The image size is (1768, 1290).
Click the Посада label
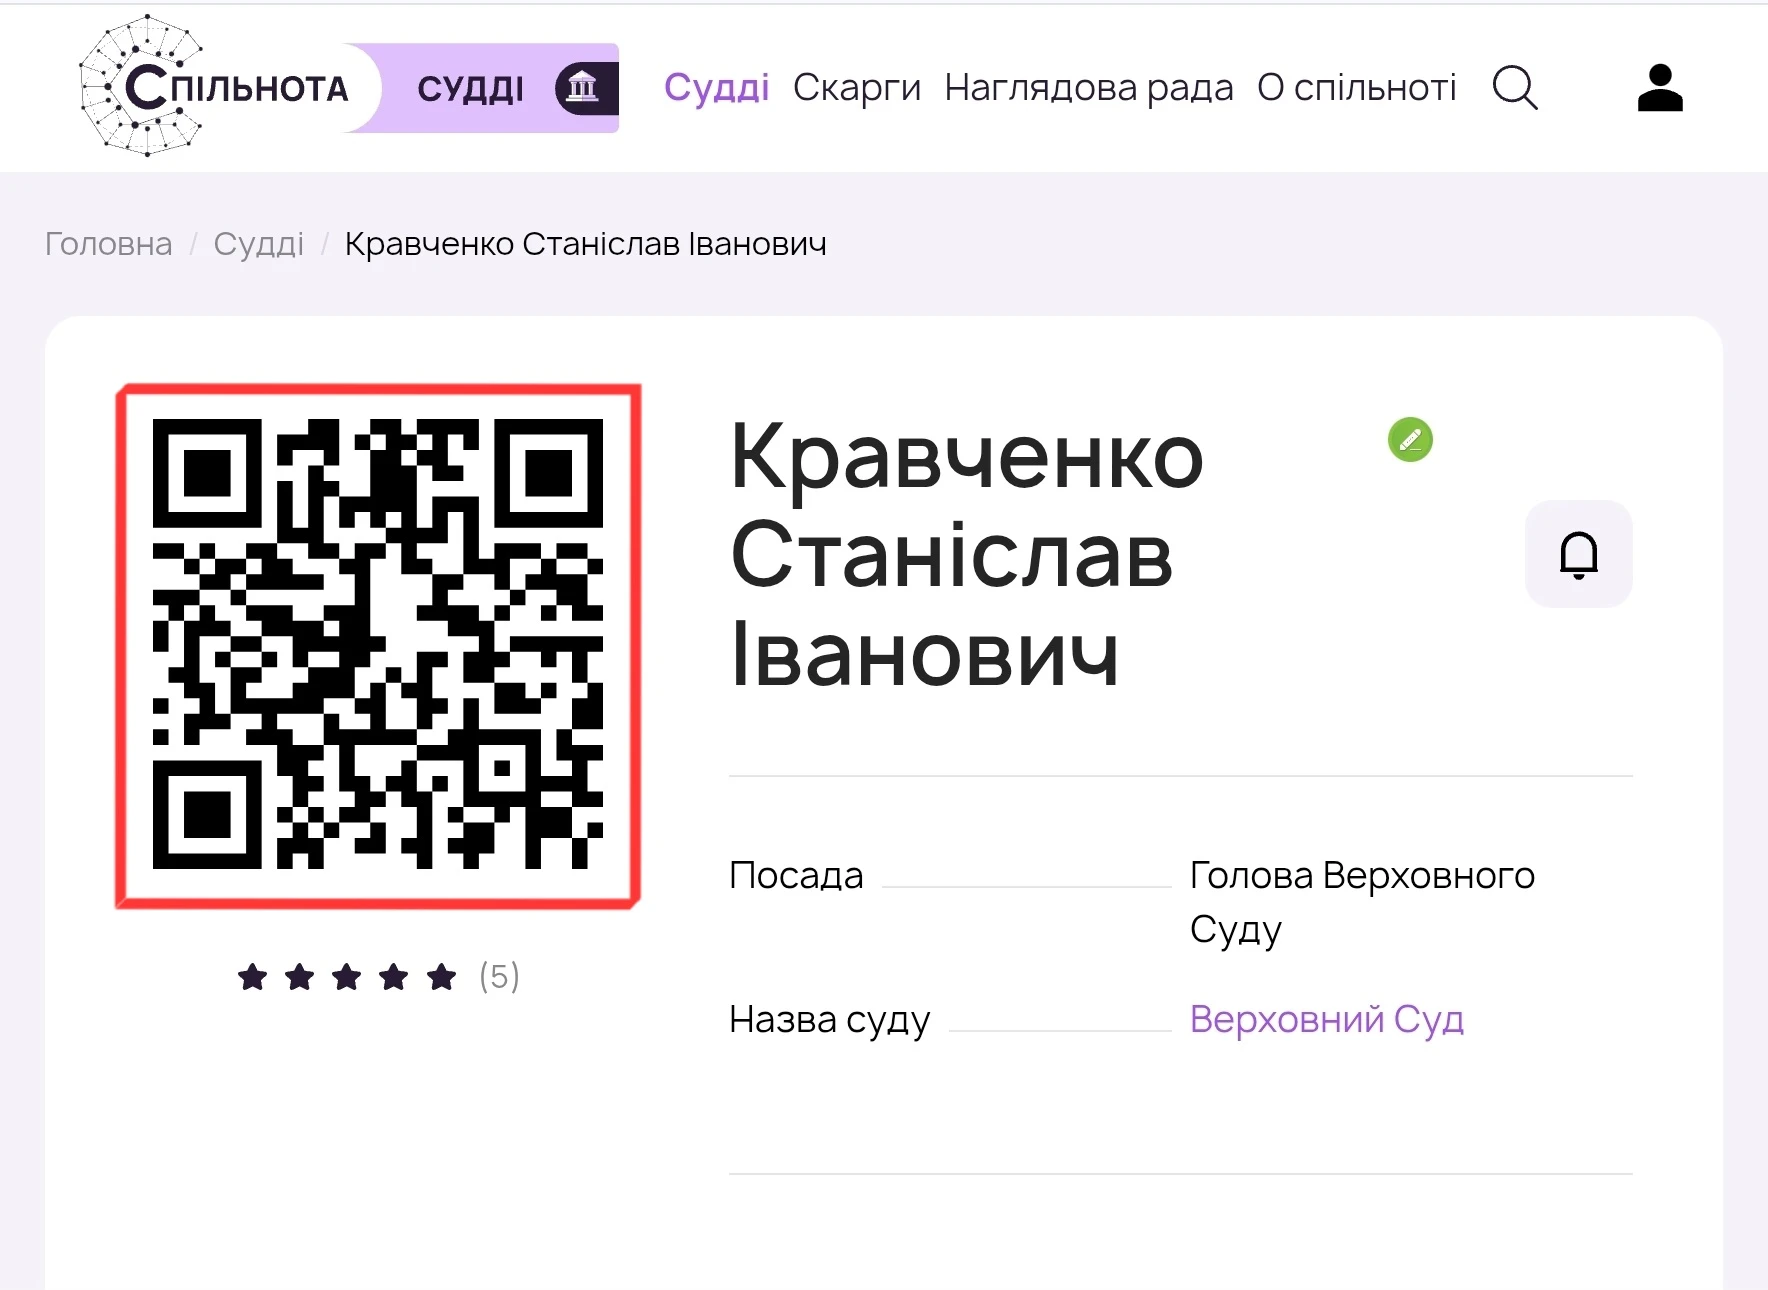(796, 875)
